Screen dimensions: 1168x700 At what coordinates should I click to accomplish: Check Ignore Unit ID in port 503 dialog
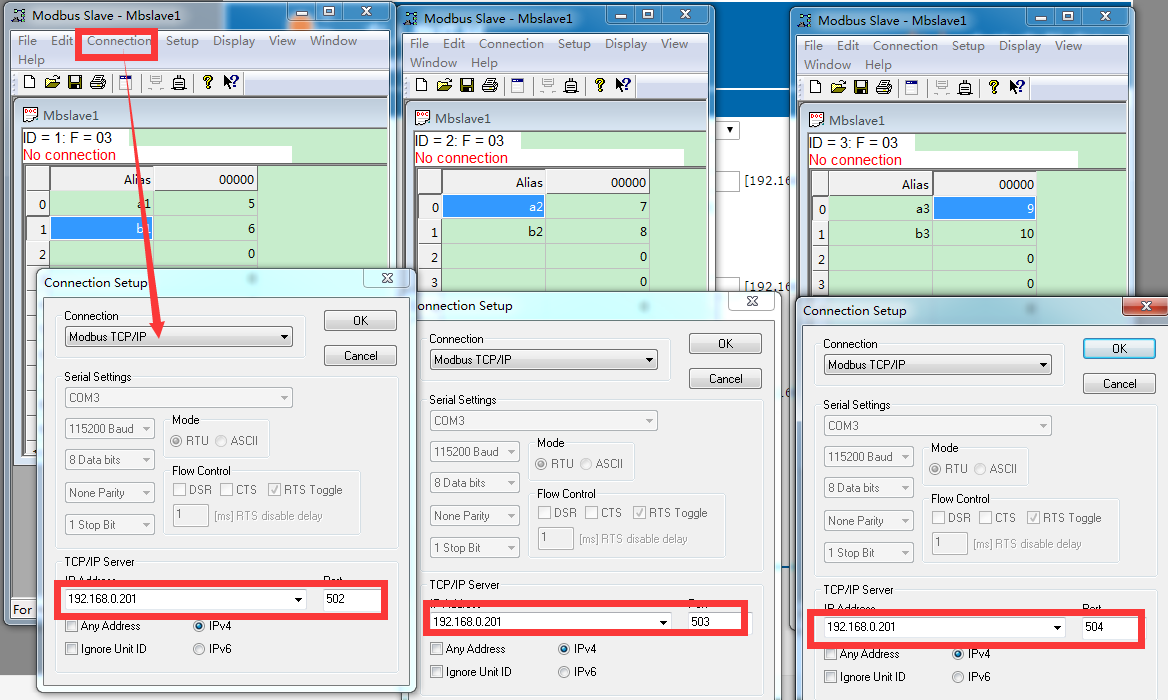click(437, 672)
